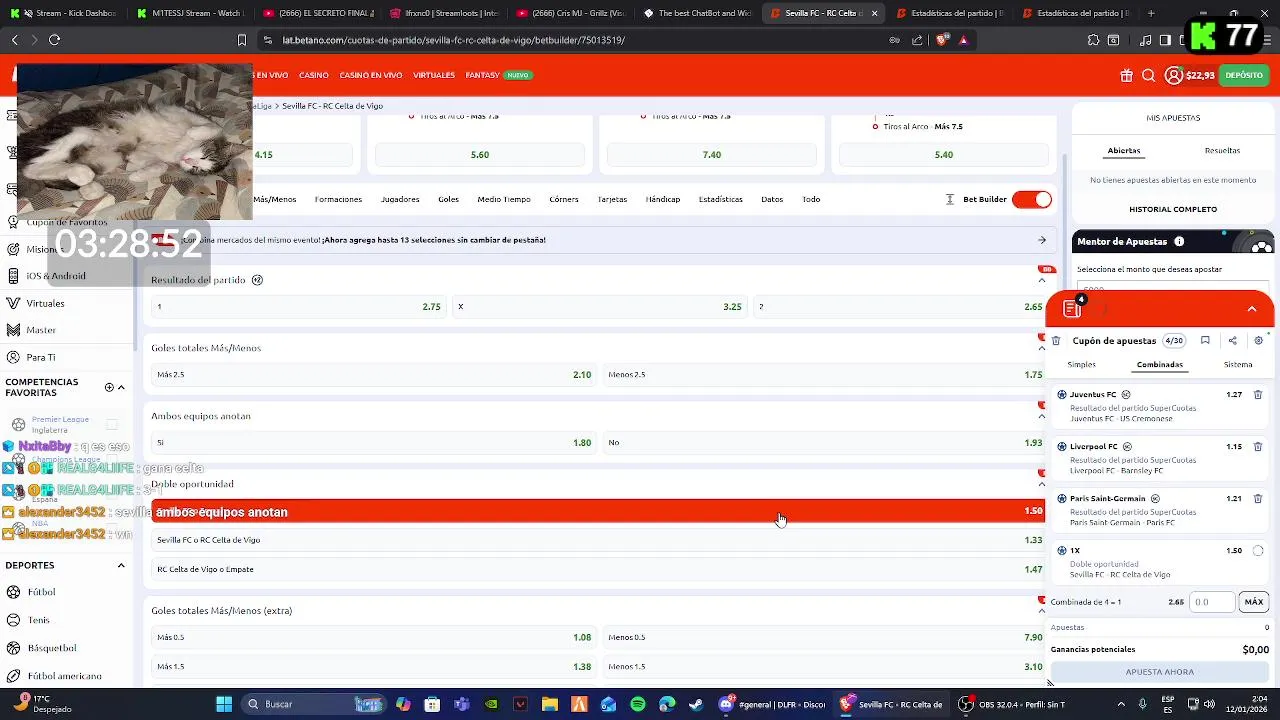Screen dimensions: 1280x720
Task: Bookmark this page in the address bar
Action: click(241, 40)
